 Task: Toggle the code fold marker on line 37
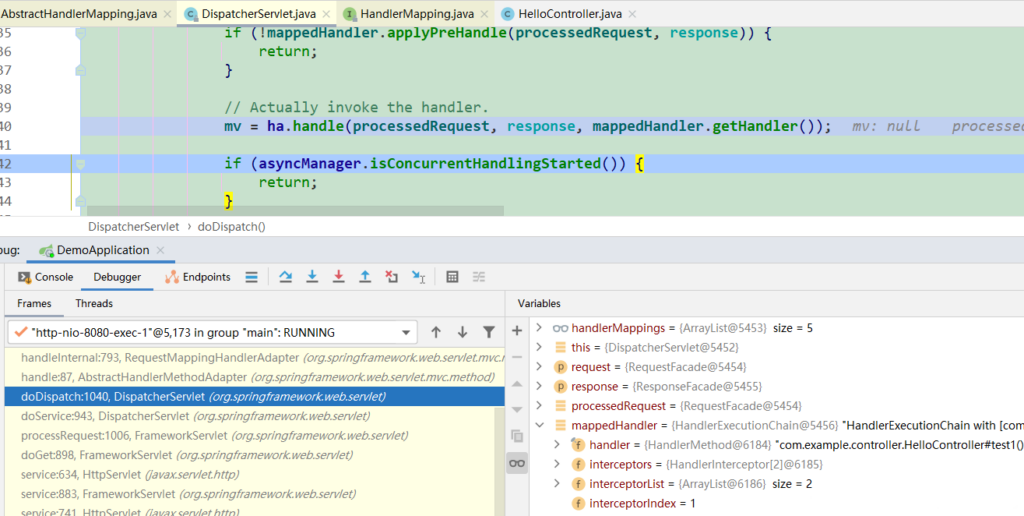(x=80, y=70)
